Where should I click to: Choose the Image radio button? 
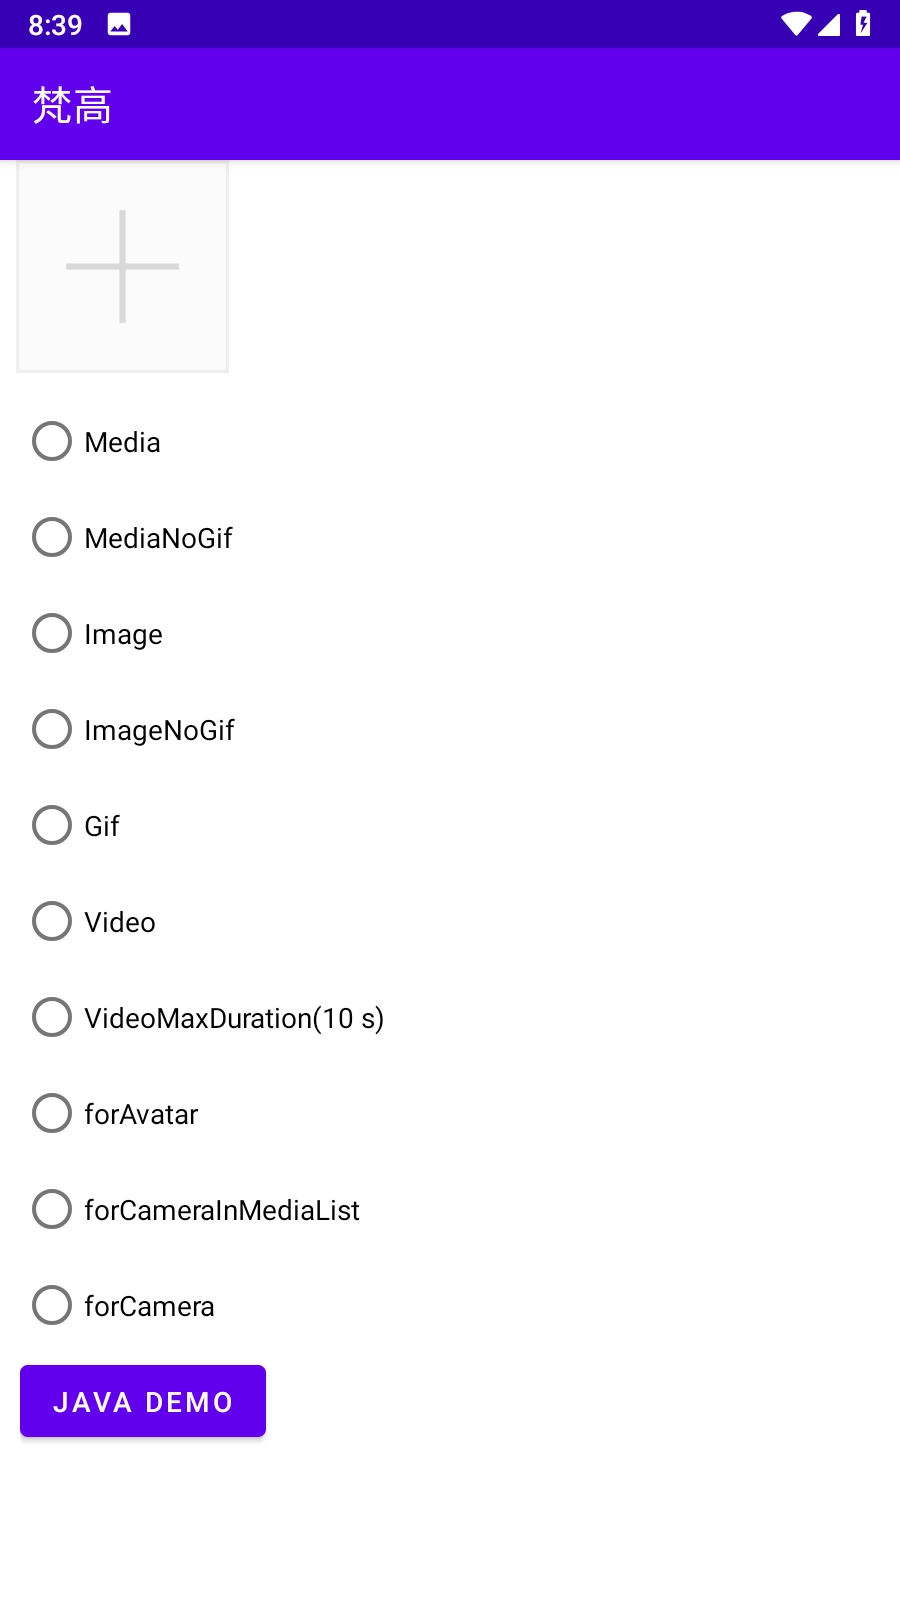point(52,633)
